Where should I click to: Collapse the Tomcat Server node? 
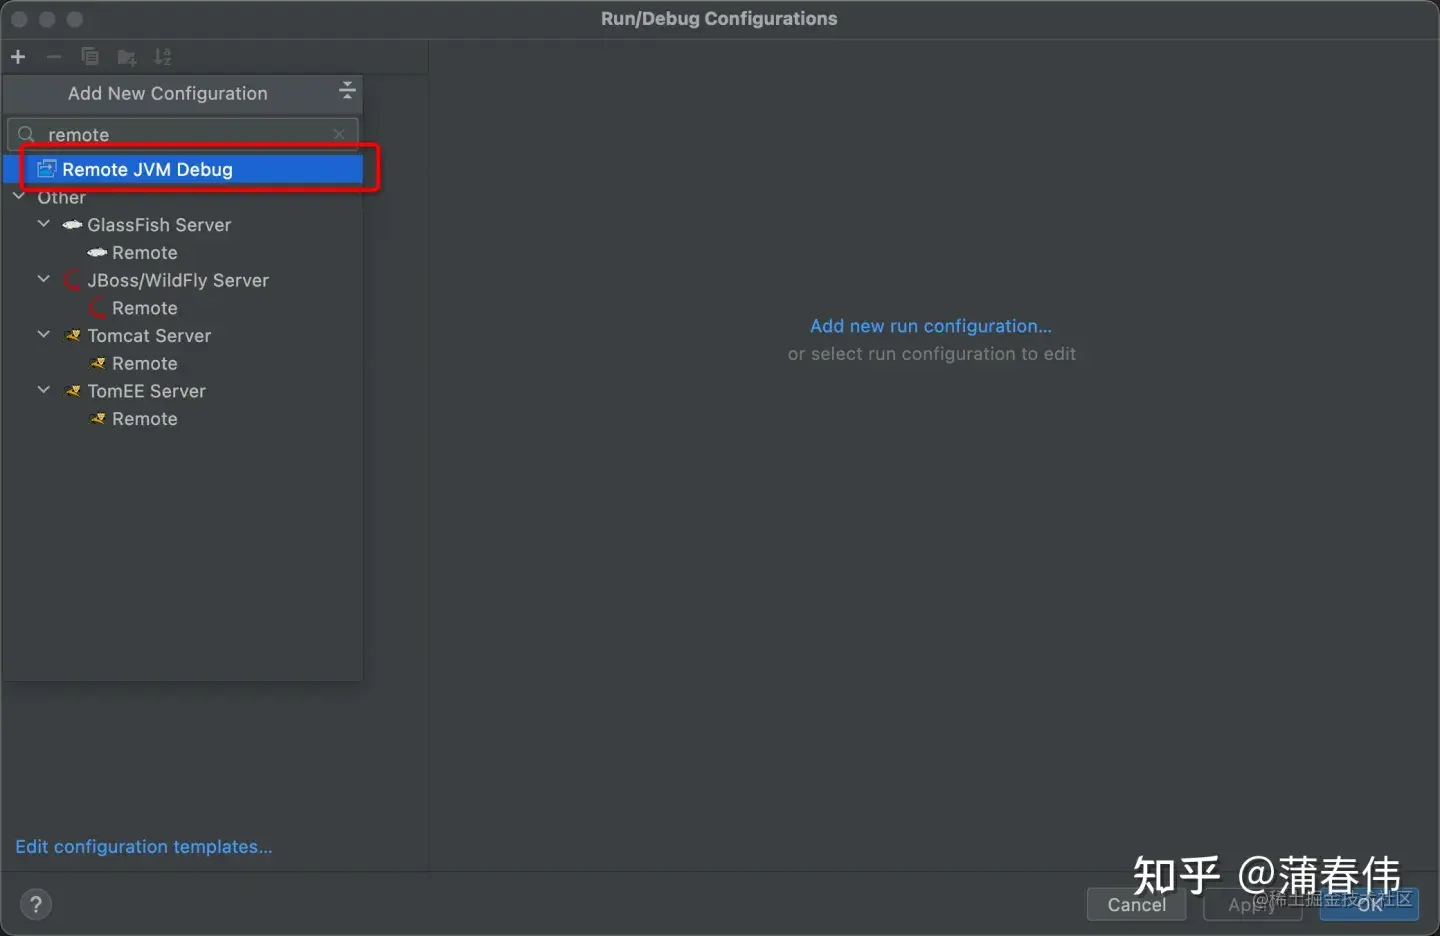coord(44,335)
